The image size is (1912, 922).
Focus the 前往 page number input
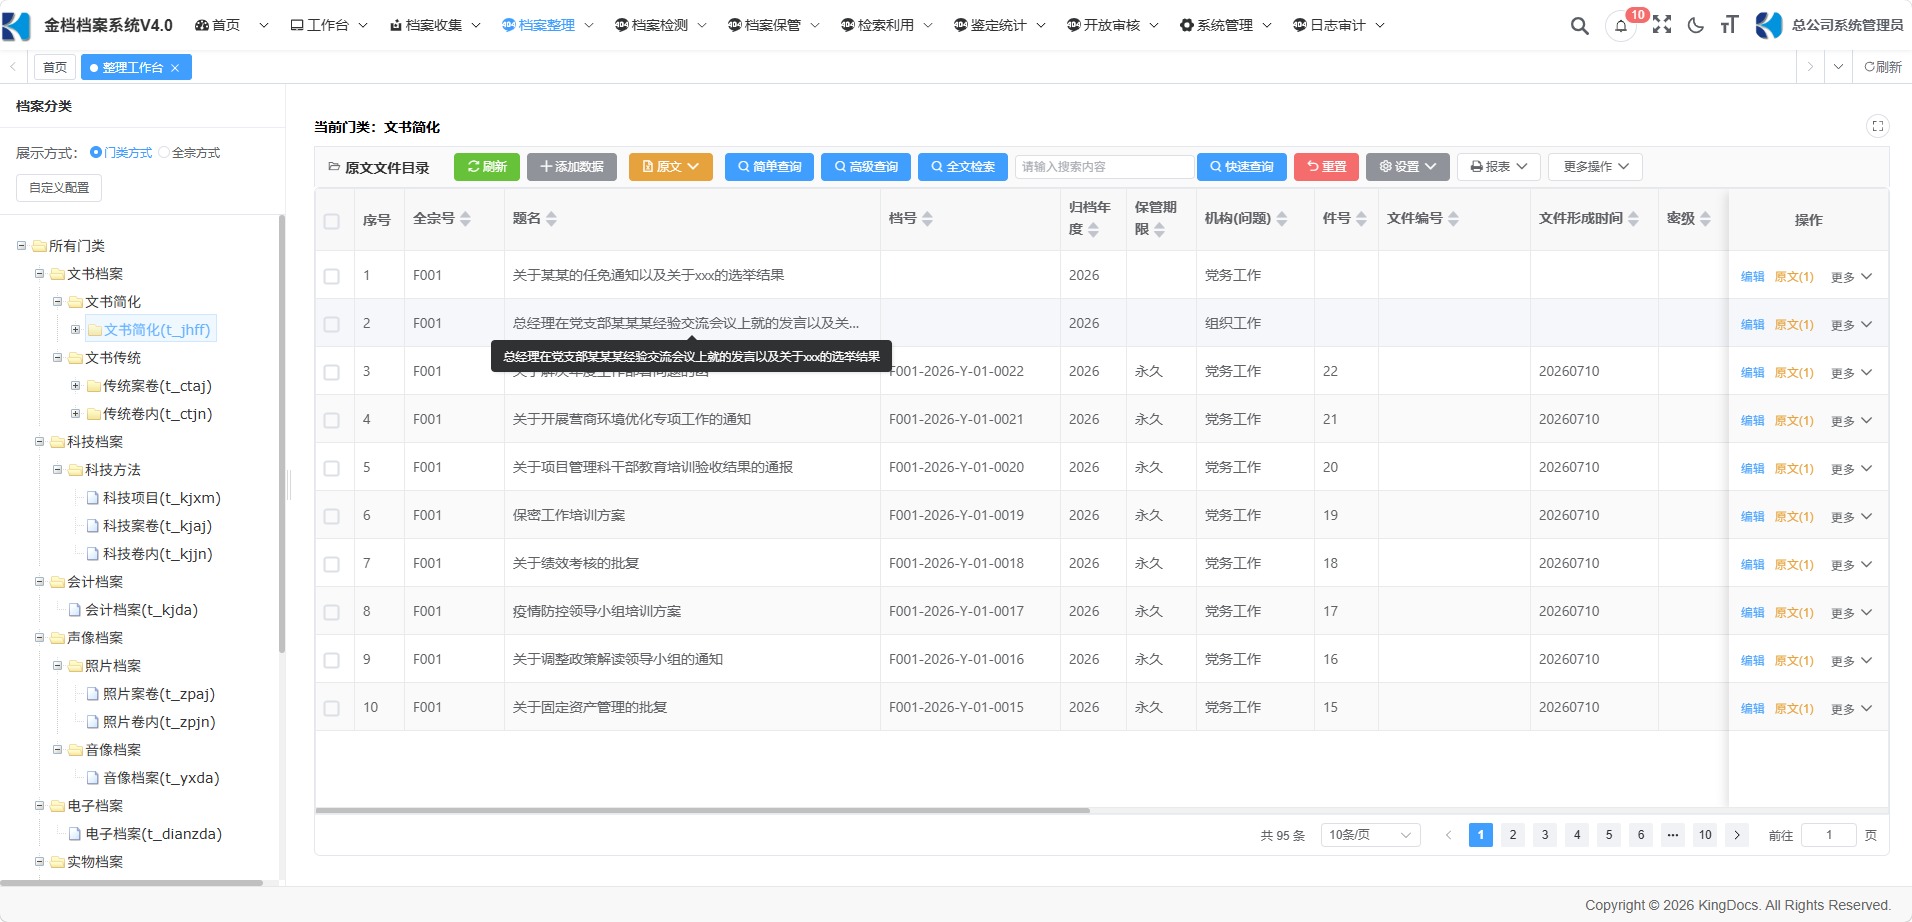point(1829,835)
